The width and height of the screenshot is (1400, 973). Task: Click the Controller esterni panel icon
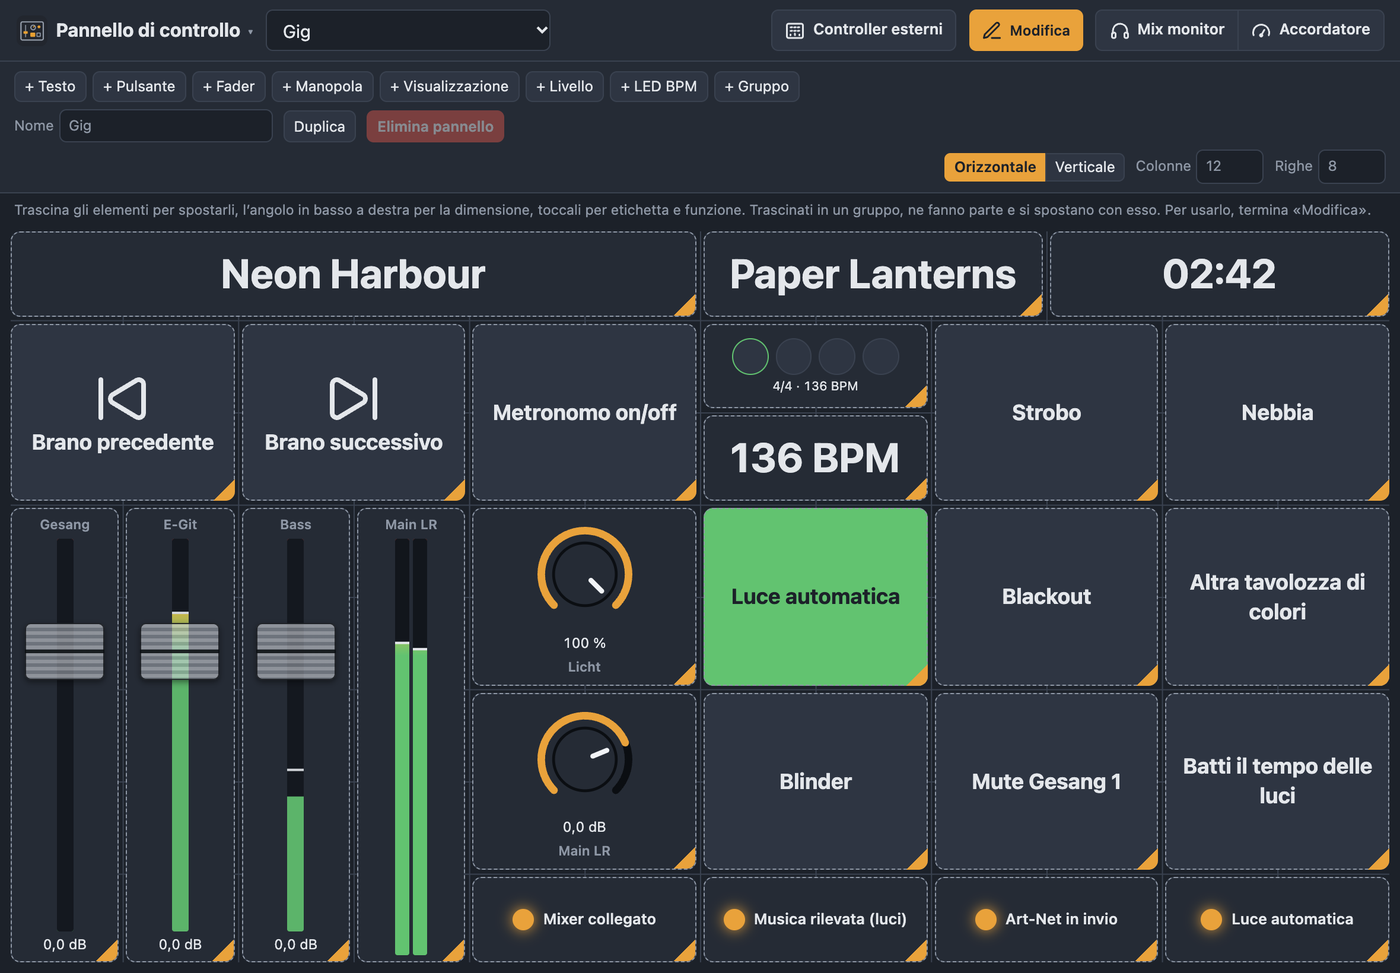[795, 31]
